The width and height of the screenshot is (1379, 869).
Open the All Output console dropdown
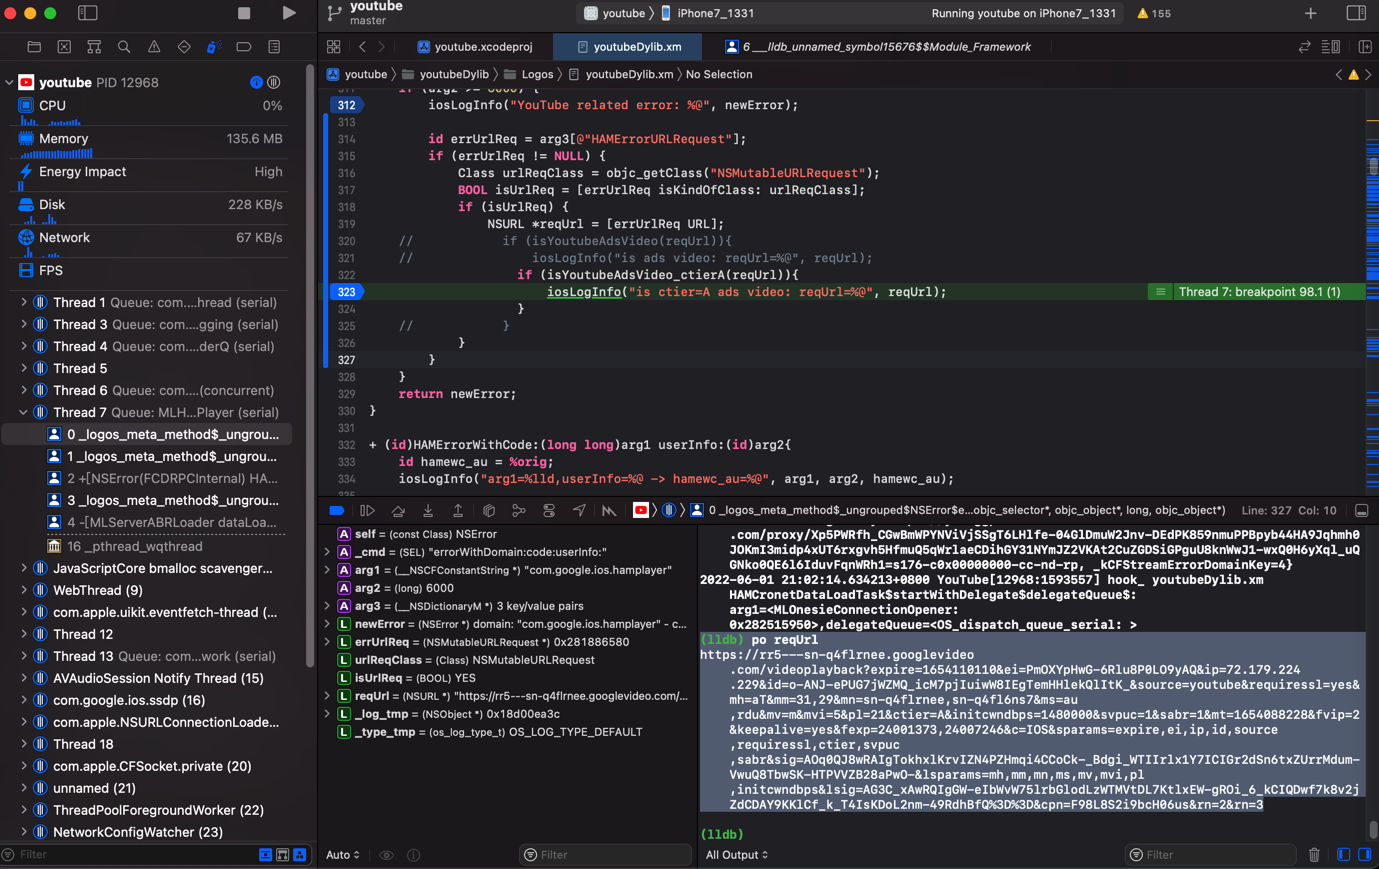pyautogui.click(x=737, y=855)
